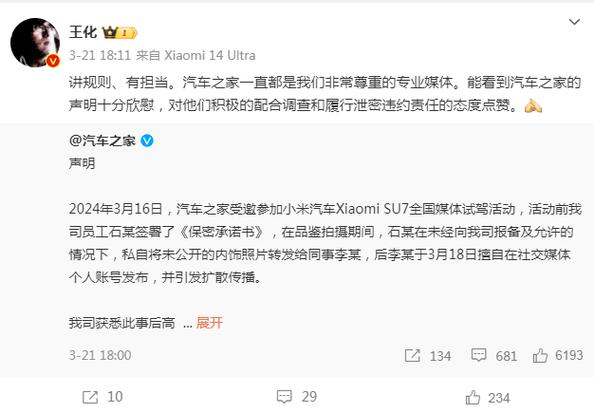Click 王化's profile avatar

pyautogui.click(x=35, y=42)
